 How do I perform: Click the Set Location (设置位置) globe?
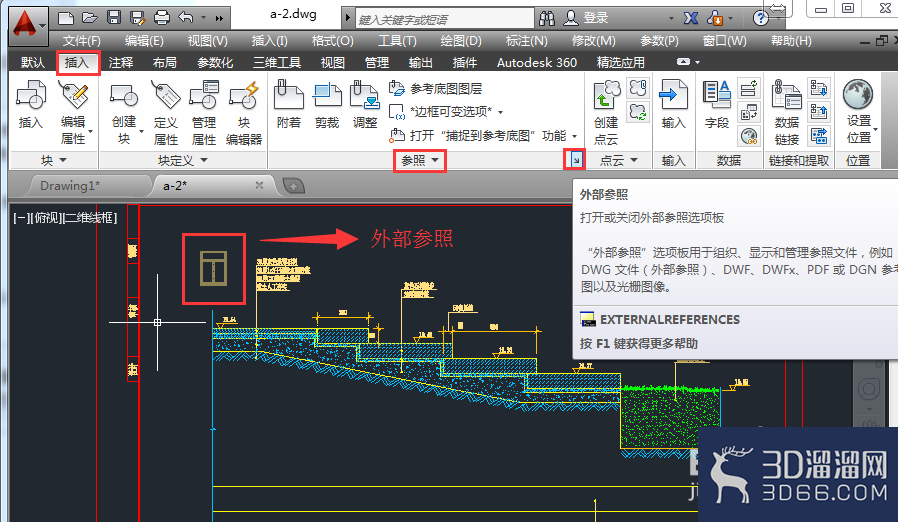(x=858, y=94)
